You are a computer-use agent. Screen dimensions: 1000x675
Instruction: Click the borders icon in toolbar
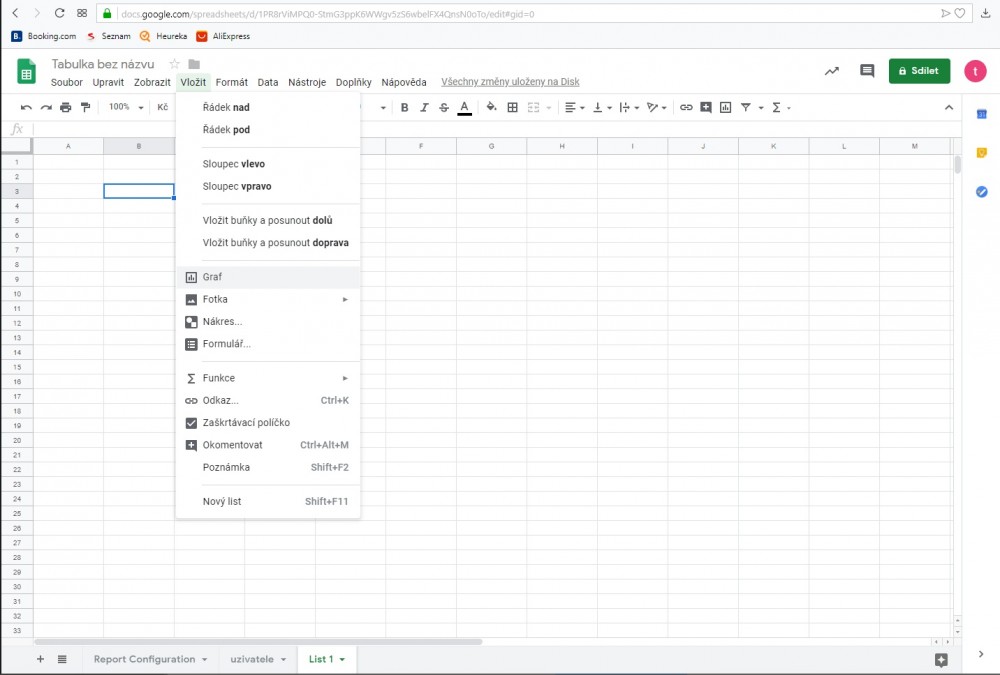[x=513, y=107]
